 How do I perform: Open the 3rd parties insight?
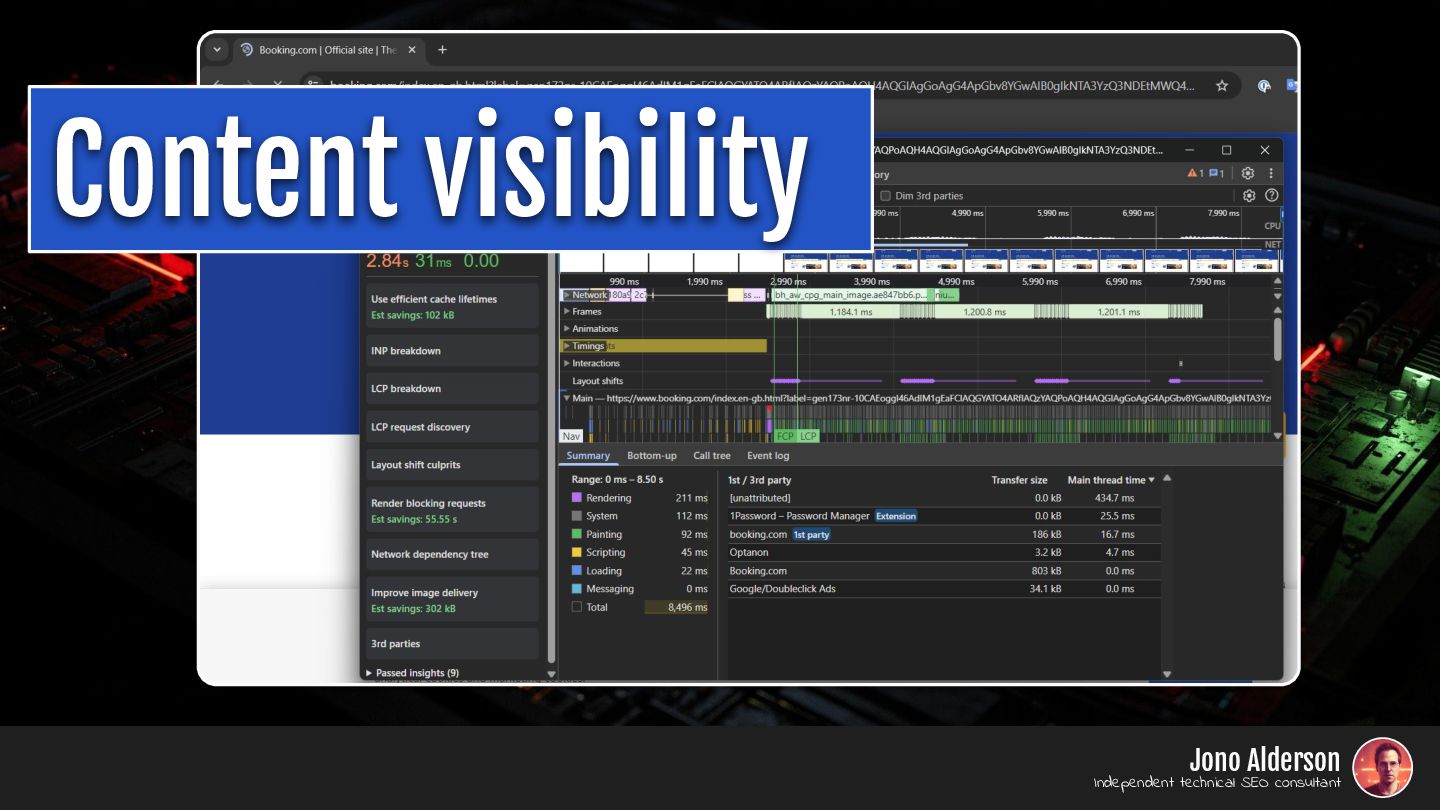tap(452, 644)
